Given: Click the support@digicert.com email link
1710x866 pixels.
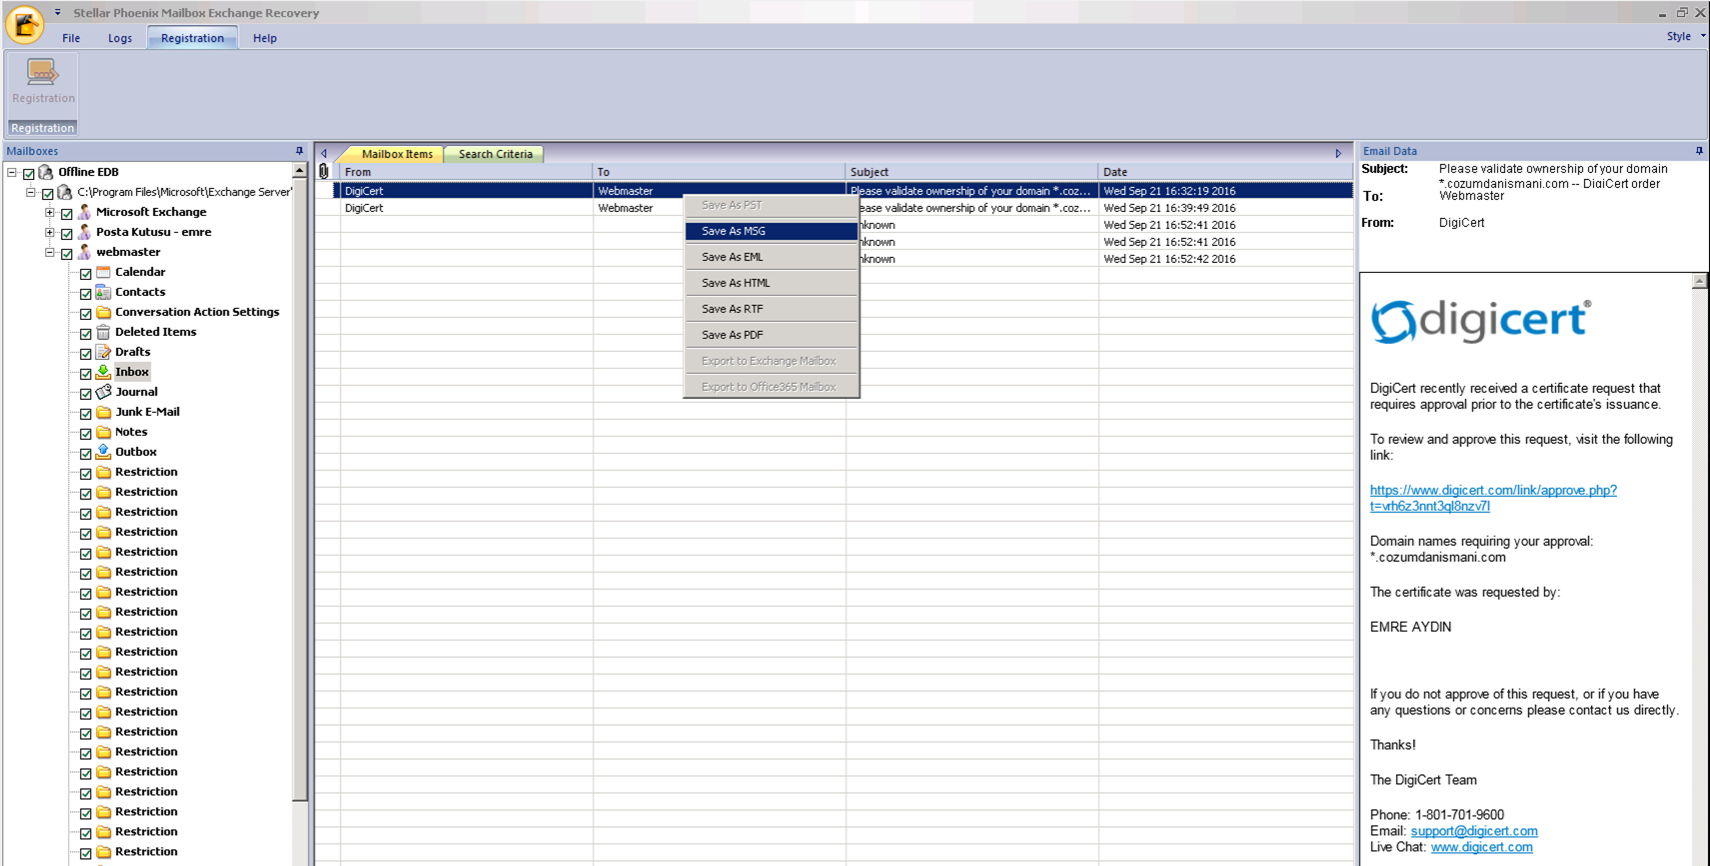Looking at the screenshot, I should (x=1474, y=831).
